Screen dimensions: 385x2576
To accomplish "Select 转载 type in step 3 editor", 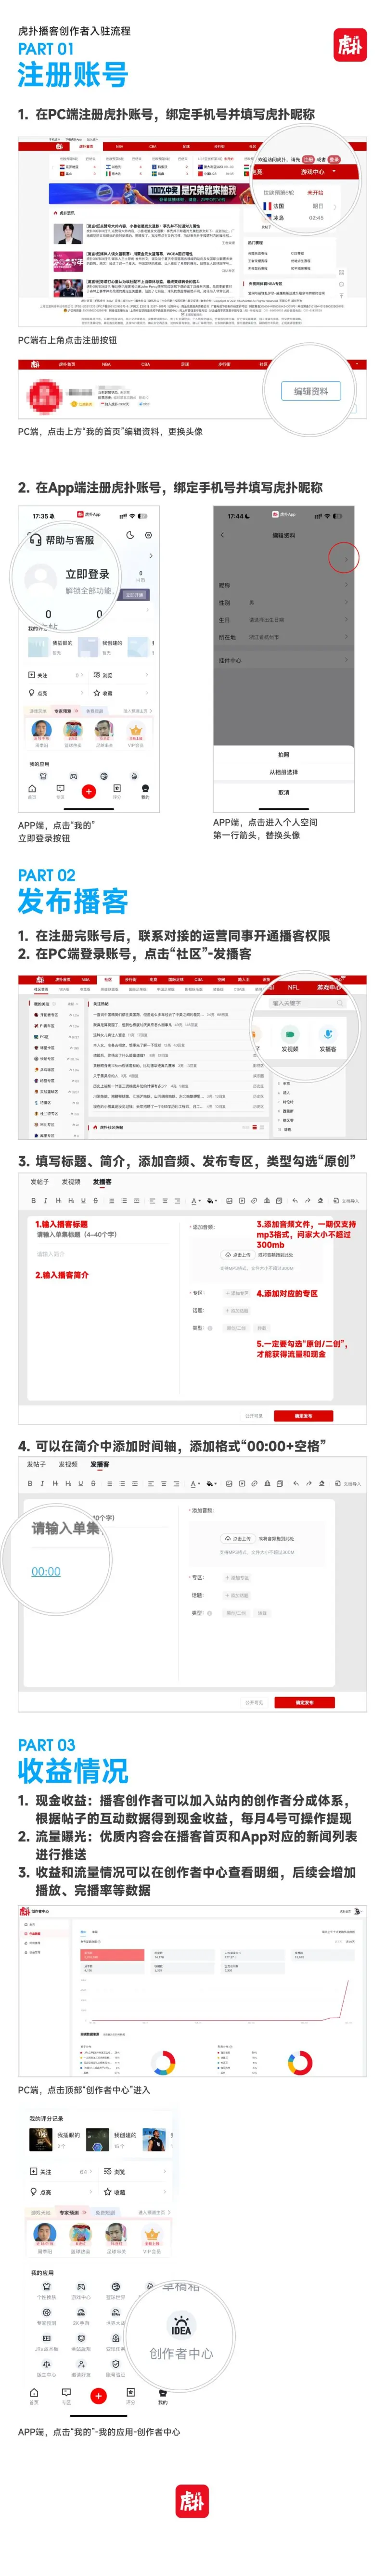I will (261, 1328).
